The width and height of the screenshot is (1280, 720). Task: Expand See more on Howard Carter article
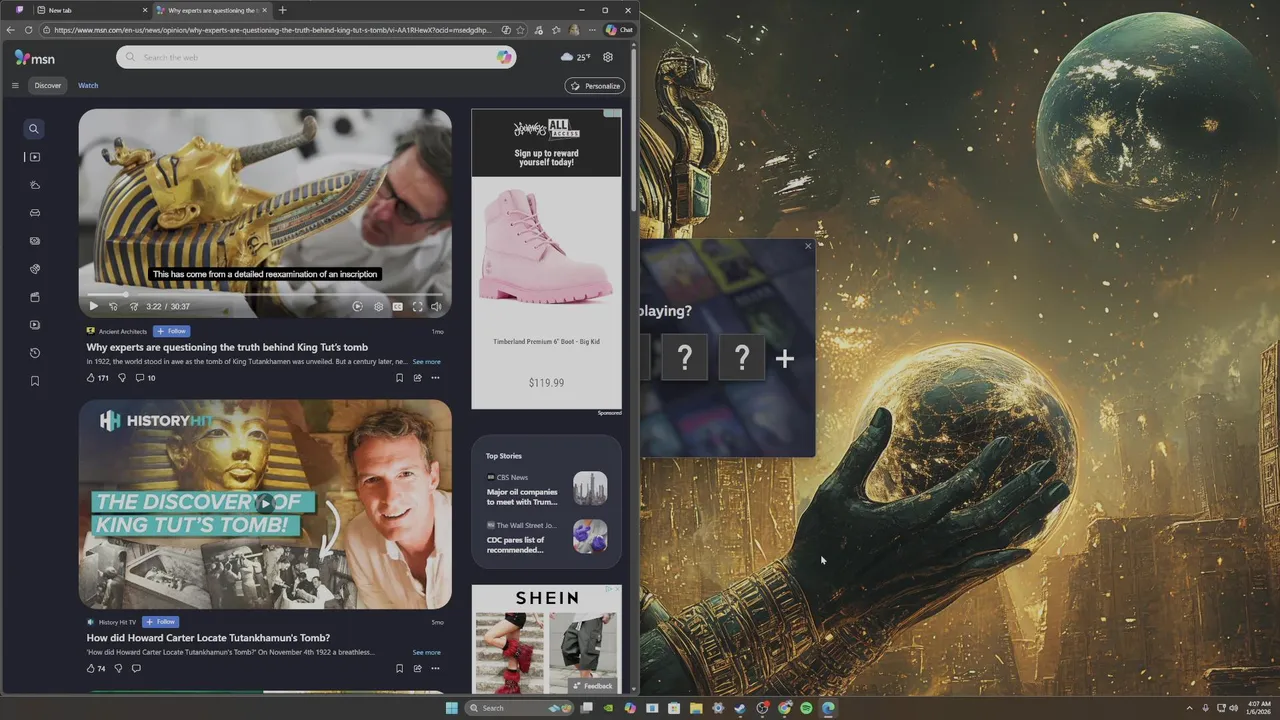pyautogui.click(x=426, y=652)
